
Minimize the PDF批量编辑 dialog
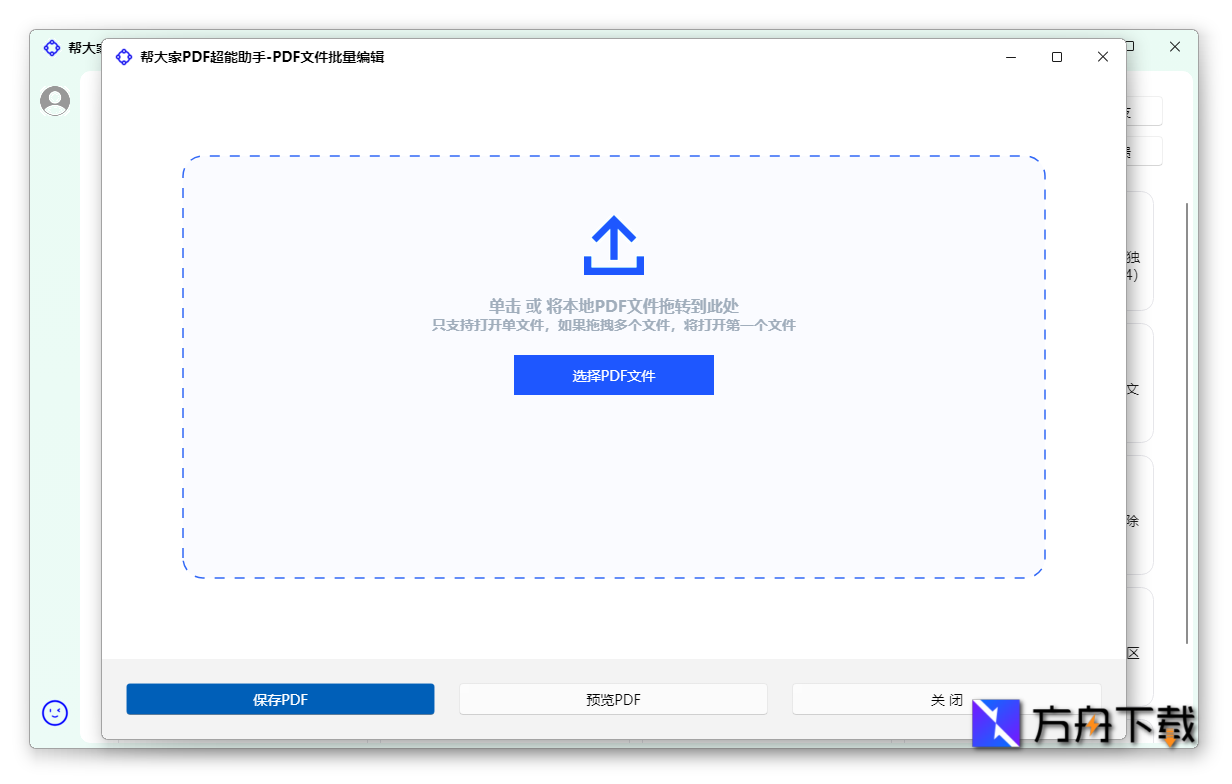[1010, 57]
